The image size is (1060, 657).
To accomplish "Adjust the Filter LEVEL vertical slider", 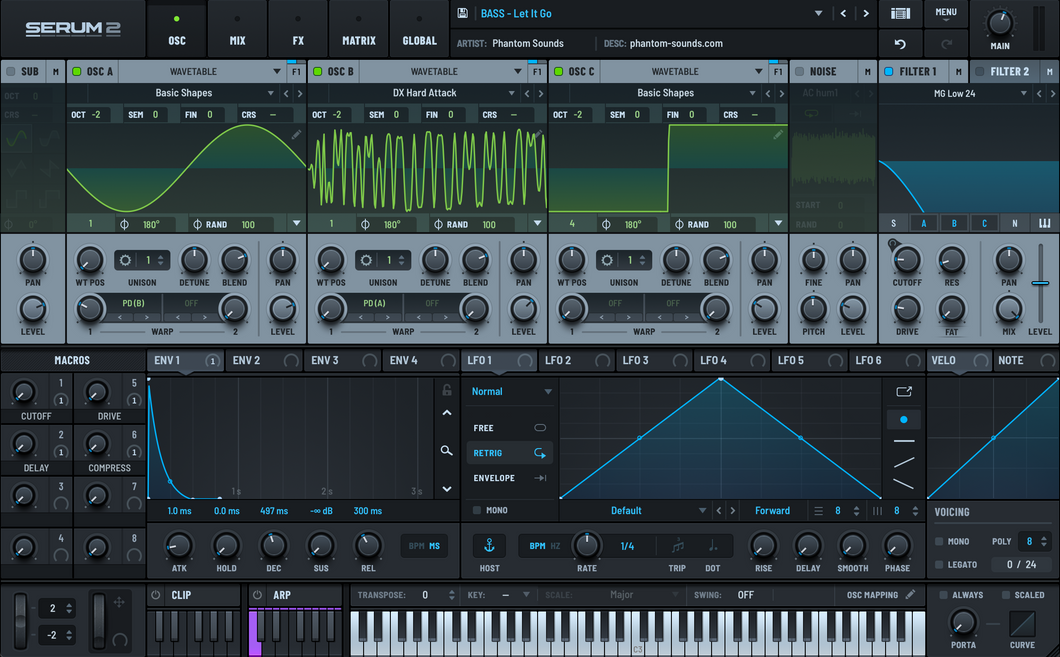I will pos(1040,283).
